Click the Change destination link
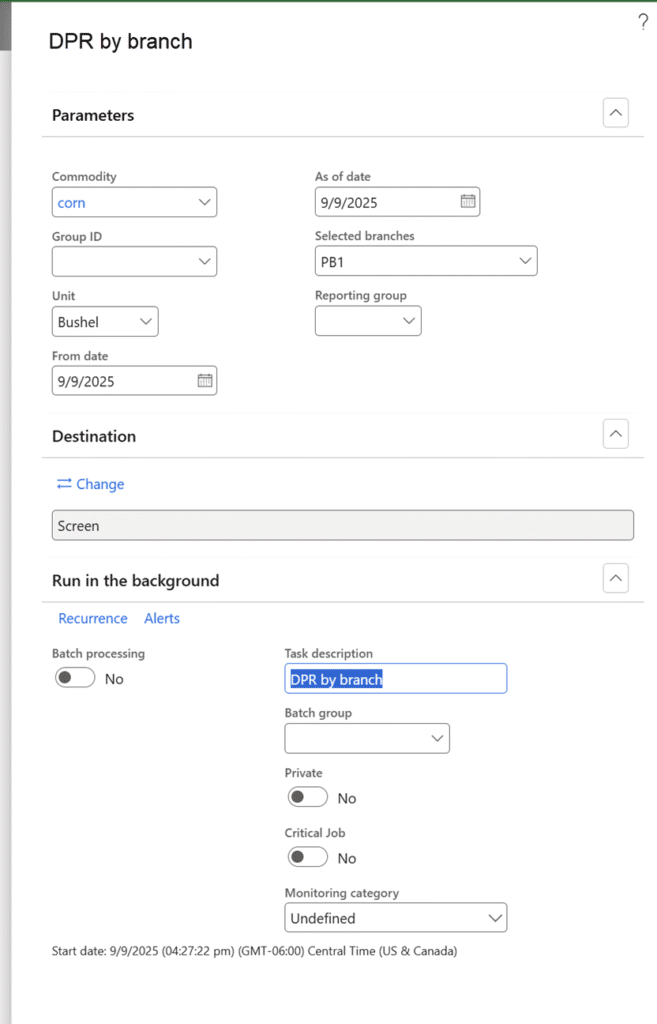This screenshot has height=1024, width=657. point(91,484)
